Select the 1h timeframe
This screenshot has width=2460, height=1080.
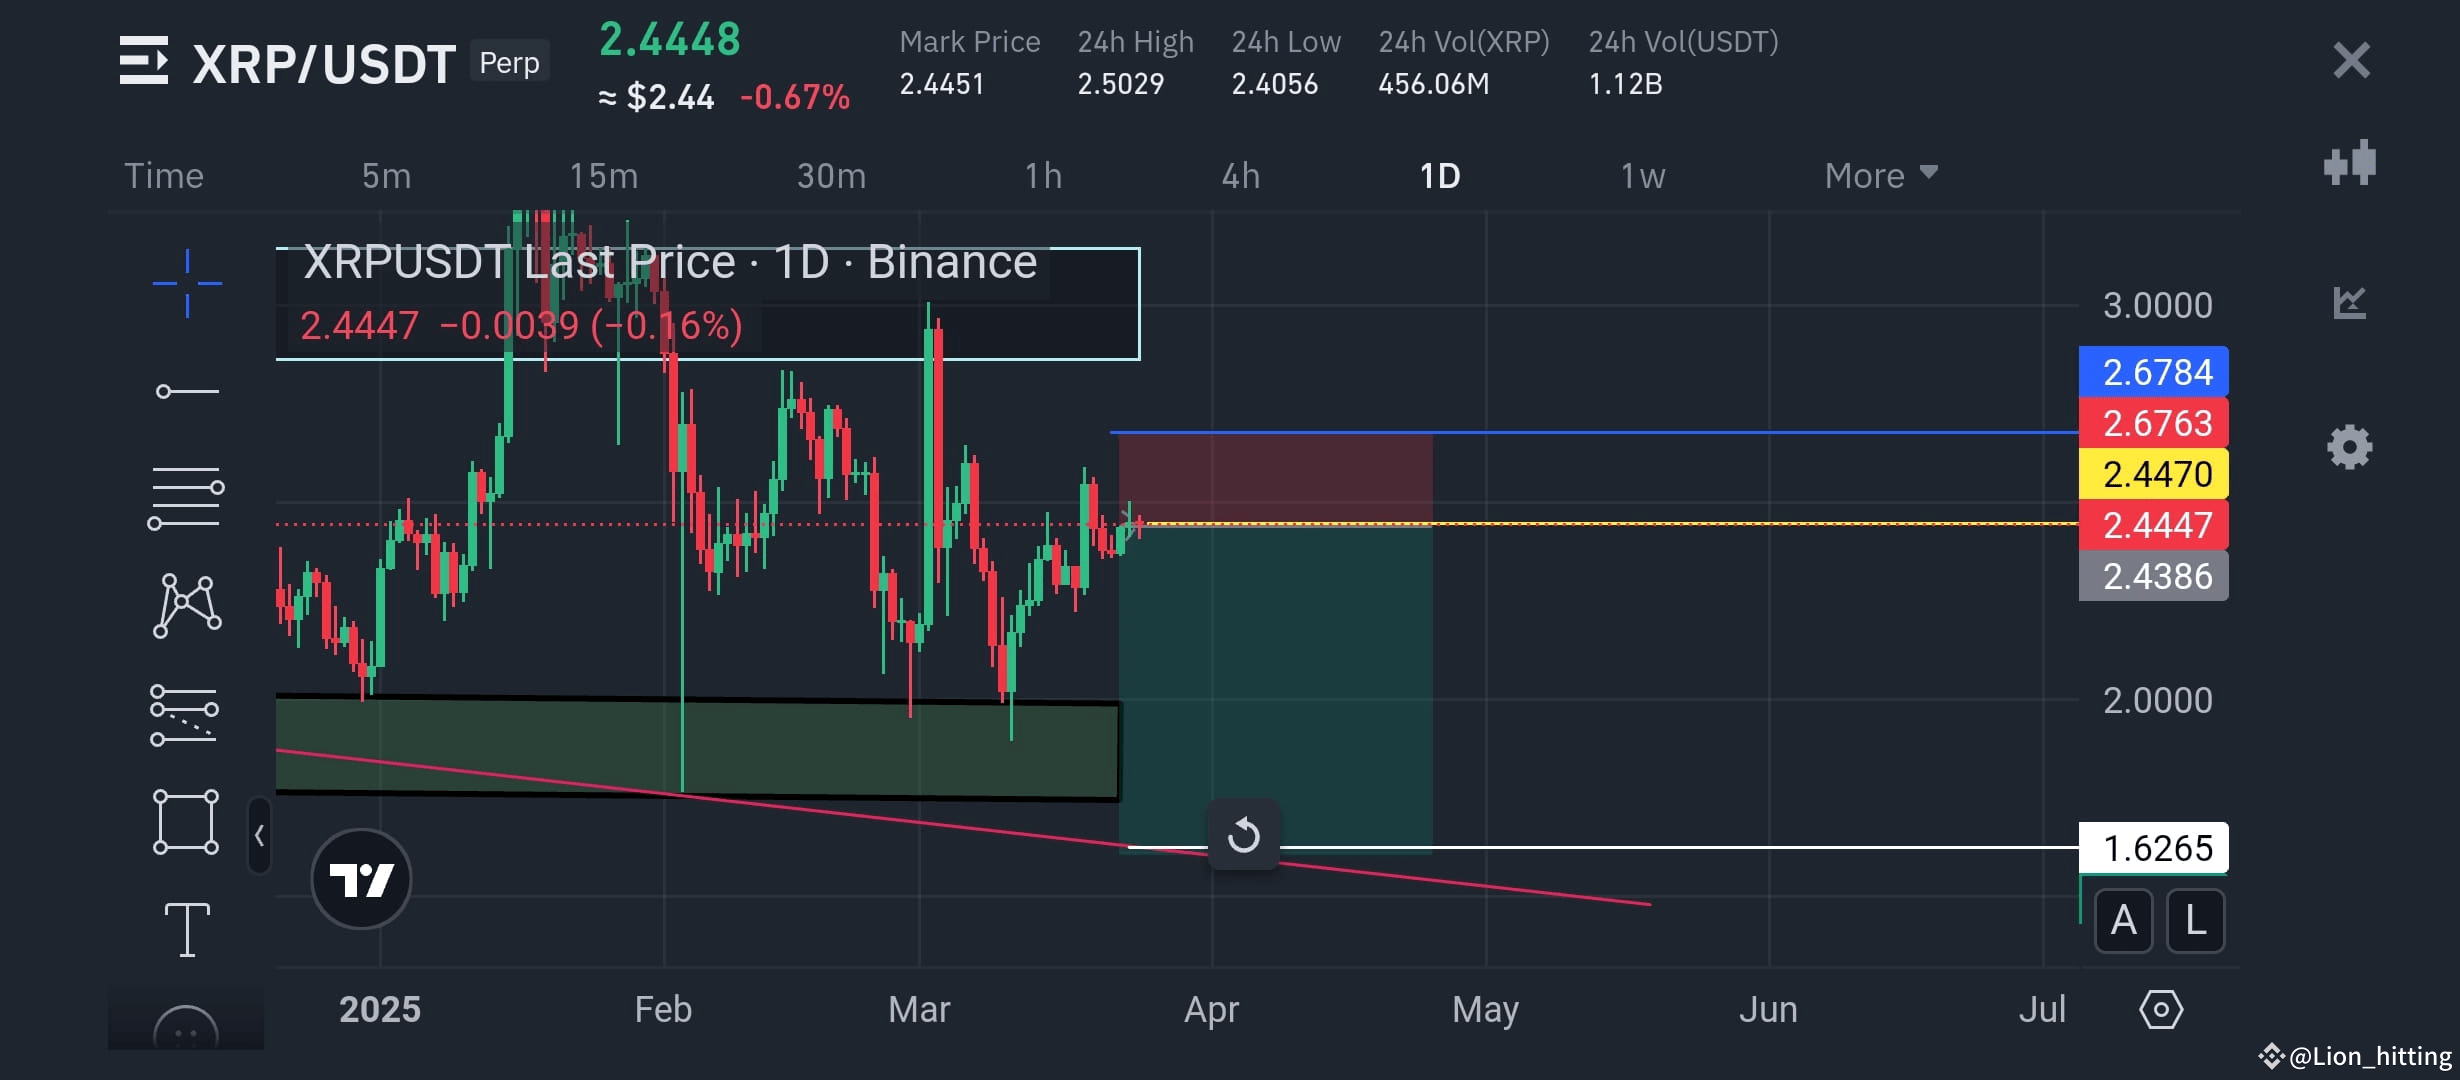click(x=1043, y=176)
